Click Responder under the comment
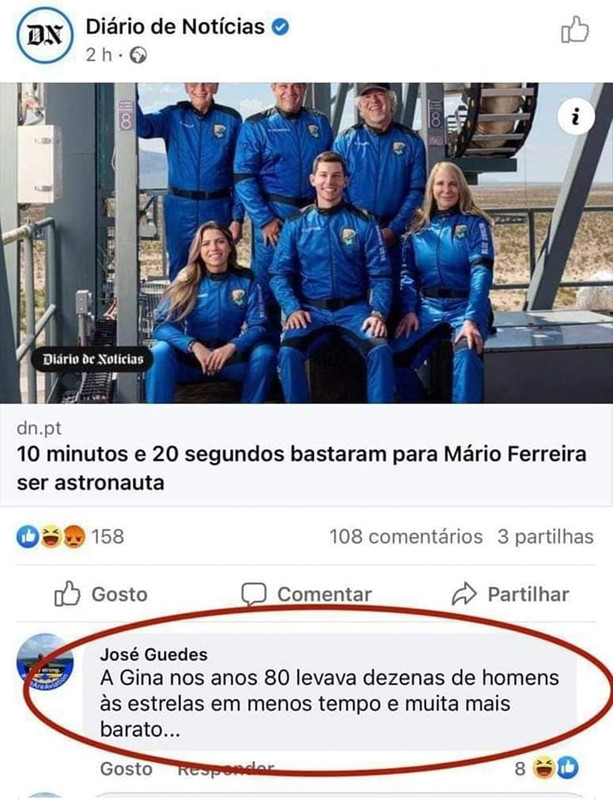 tap(226, 768)
